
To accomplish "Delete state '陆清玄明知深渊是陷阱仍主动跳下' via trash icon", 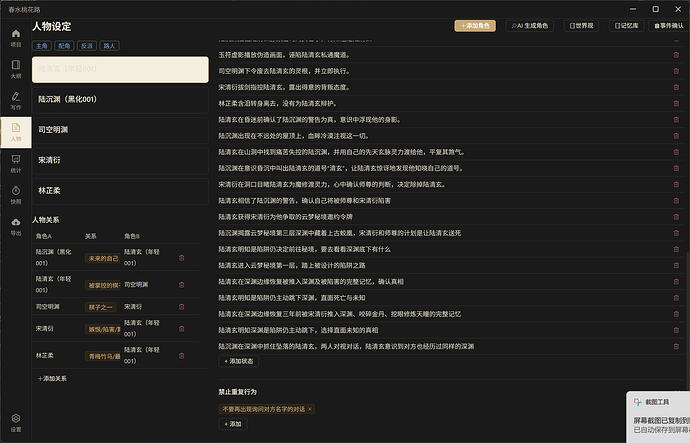I will tap(676, 330).
